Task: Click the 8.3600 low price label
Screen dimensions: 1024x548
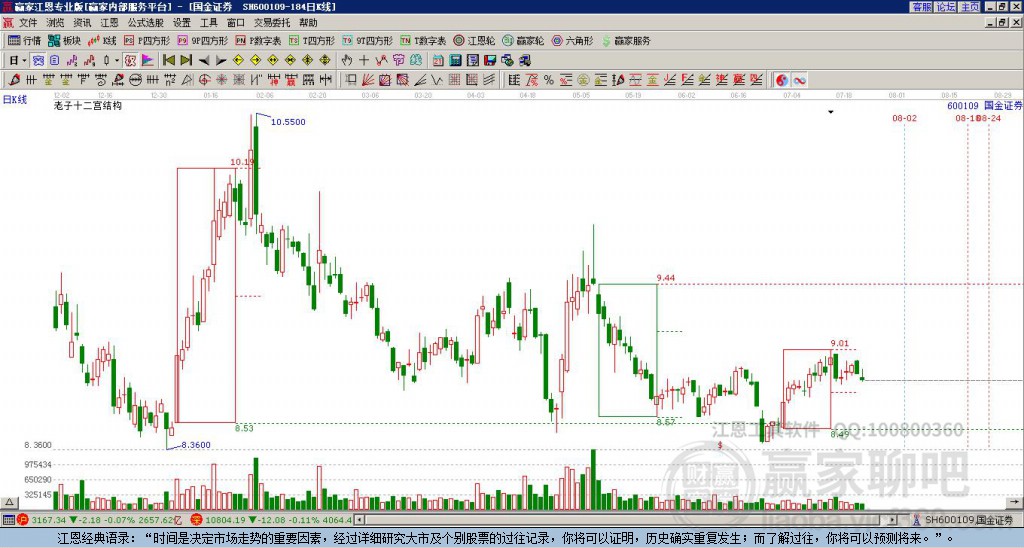Action: tap(196, 445)
